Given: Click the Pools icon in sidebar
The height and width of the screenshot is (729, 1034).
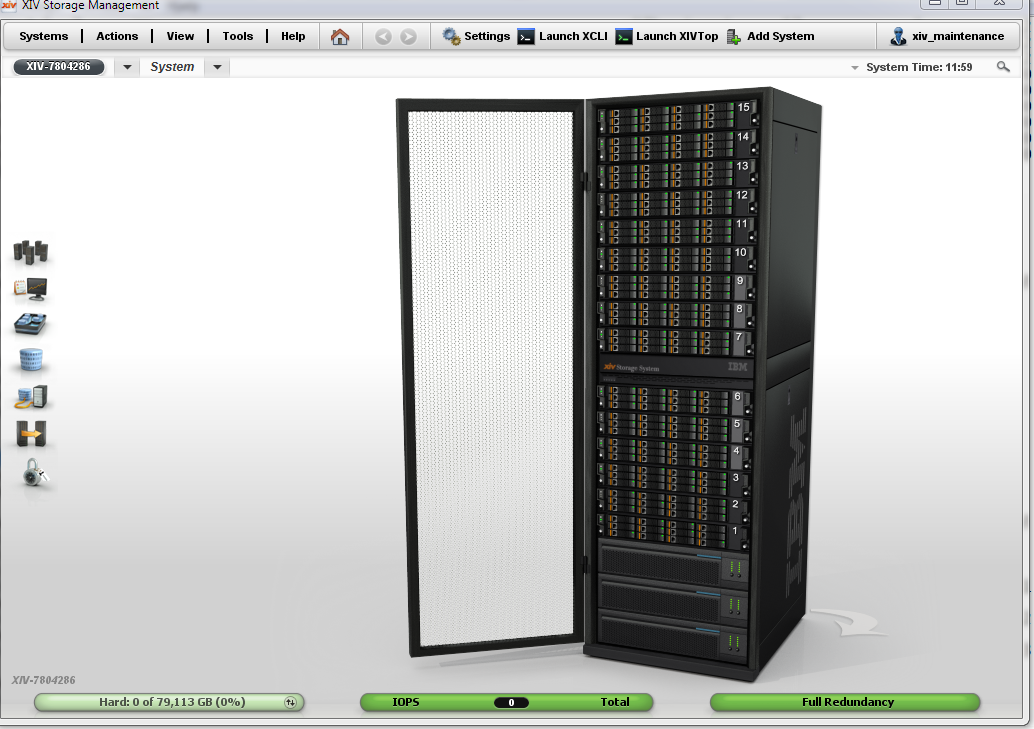Looking at the screenshot, I should pyautogui.click(x=31, y=324).
